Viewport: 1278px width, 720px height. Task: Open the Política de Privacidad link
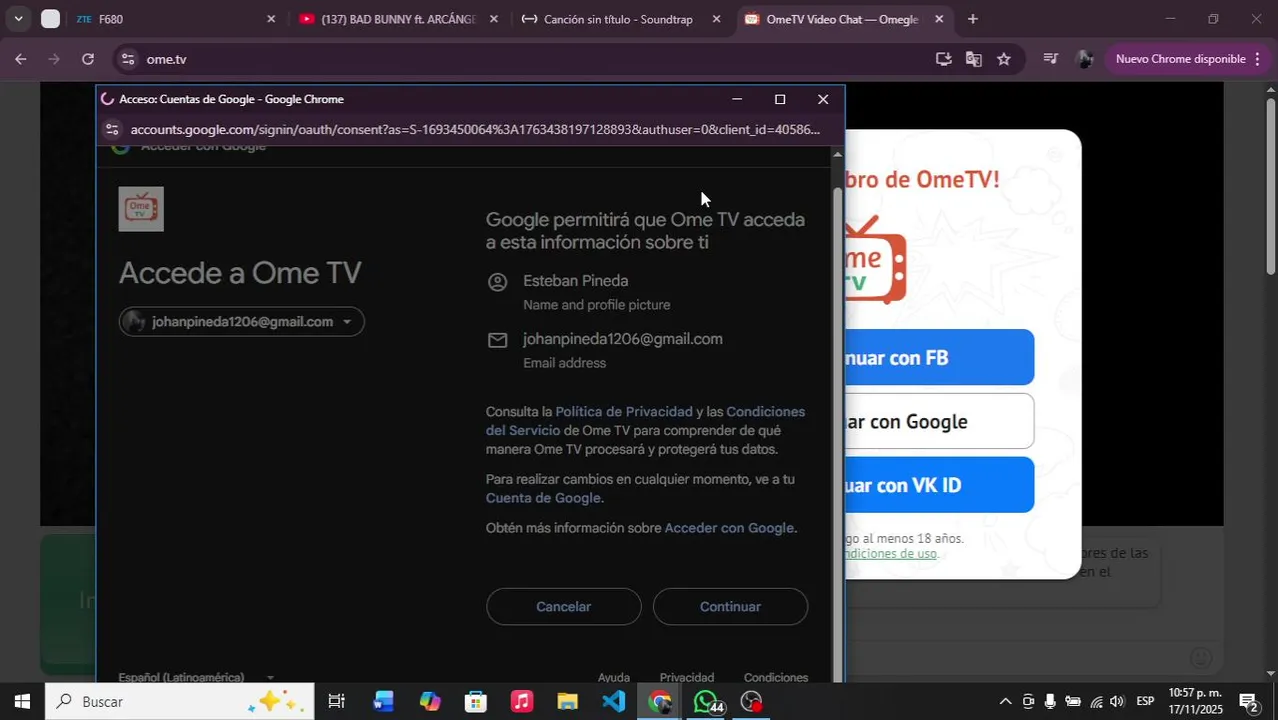click(624, 412)
